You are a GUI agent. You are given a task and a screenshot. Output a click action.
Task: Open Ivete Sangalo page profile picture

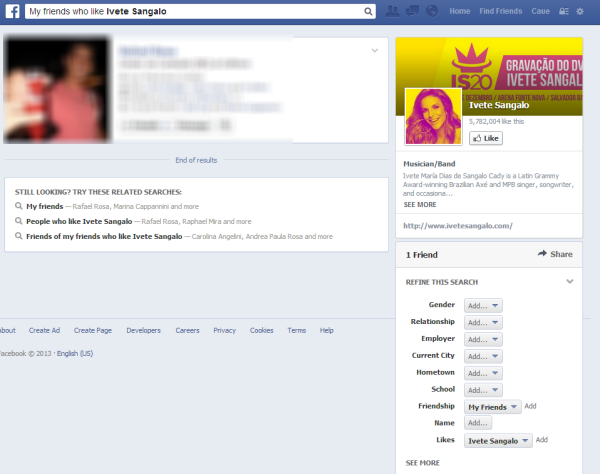(x=432, y=115)
